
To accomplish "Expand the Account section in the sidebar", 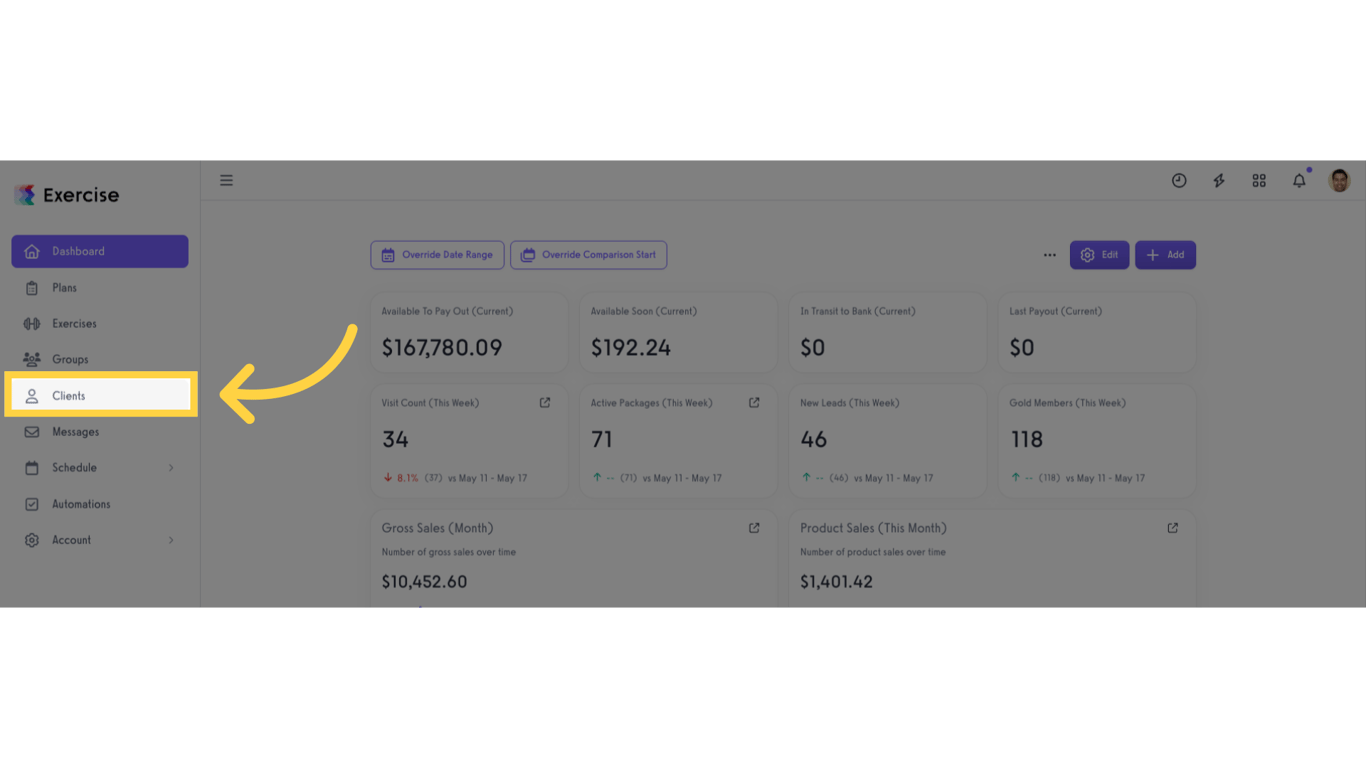I will (99, 539).
